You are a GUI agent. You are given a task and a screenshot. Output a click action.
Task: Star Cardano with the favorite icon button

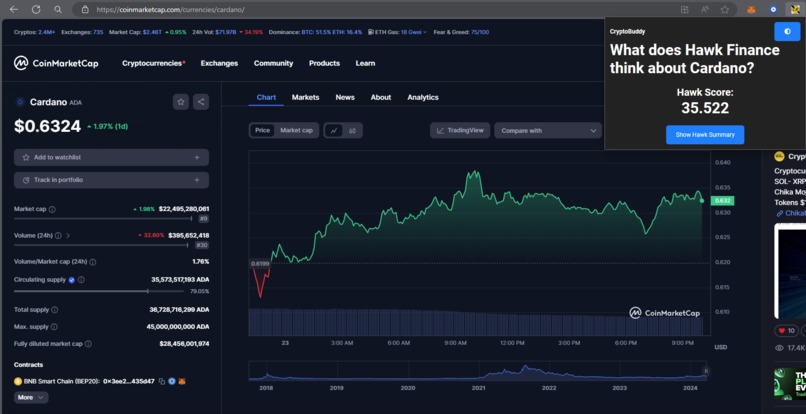[181, 102]
